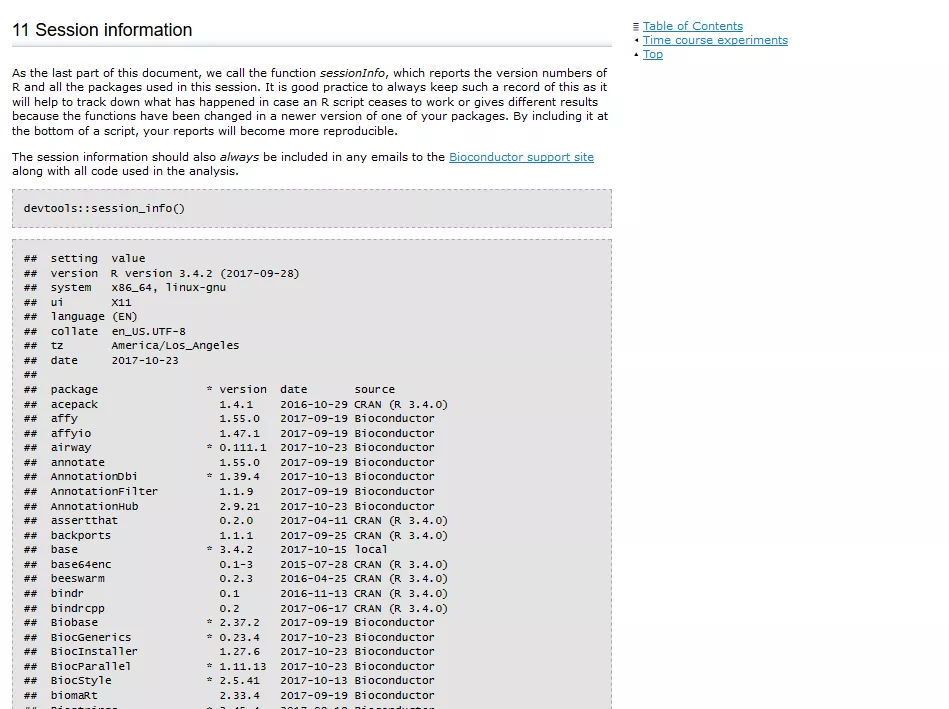Click the bindr package name
The width and height of the screenshot is (949, 709).
[x=67, y=593]
